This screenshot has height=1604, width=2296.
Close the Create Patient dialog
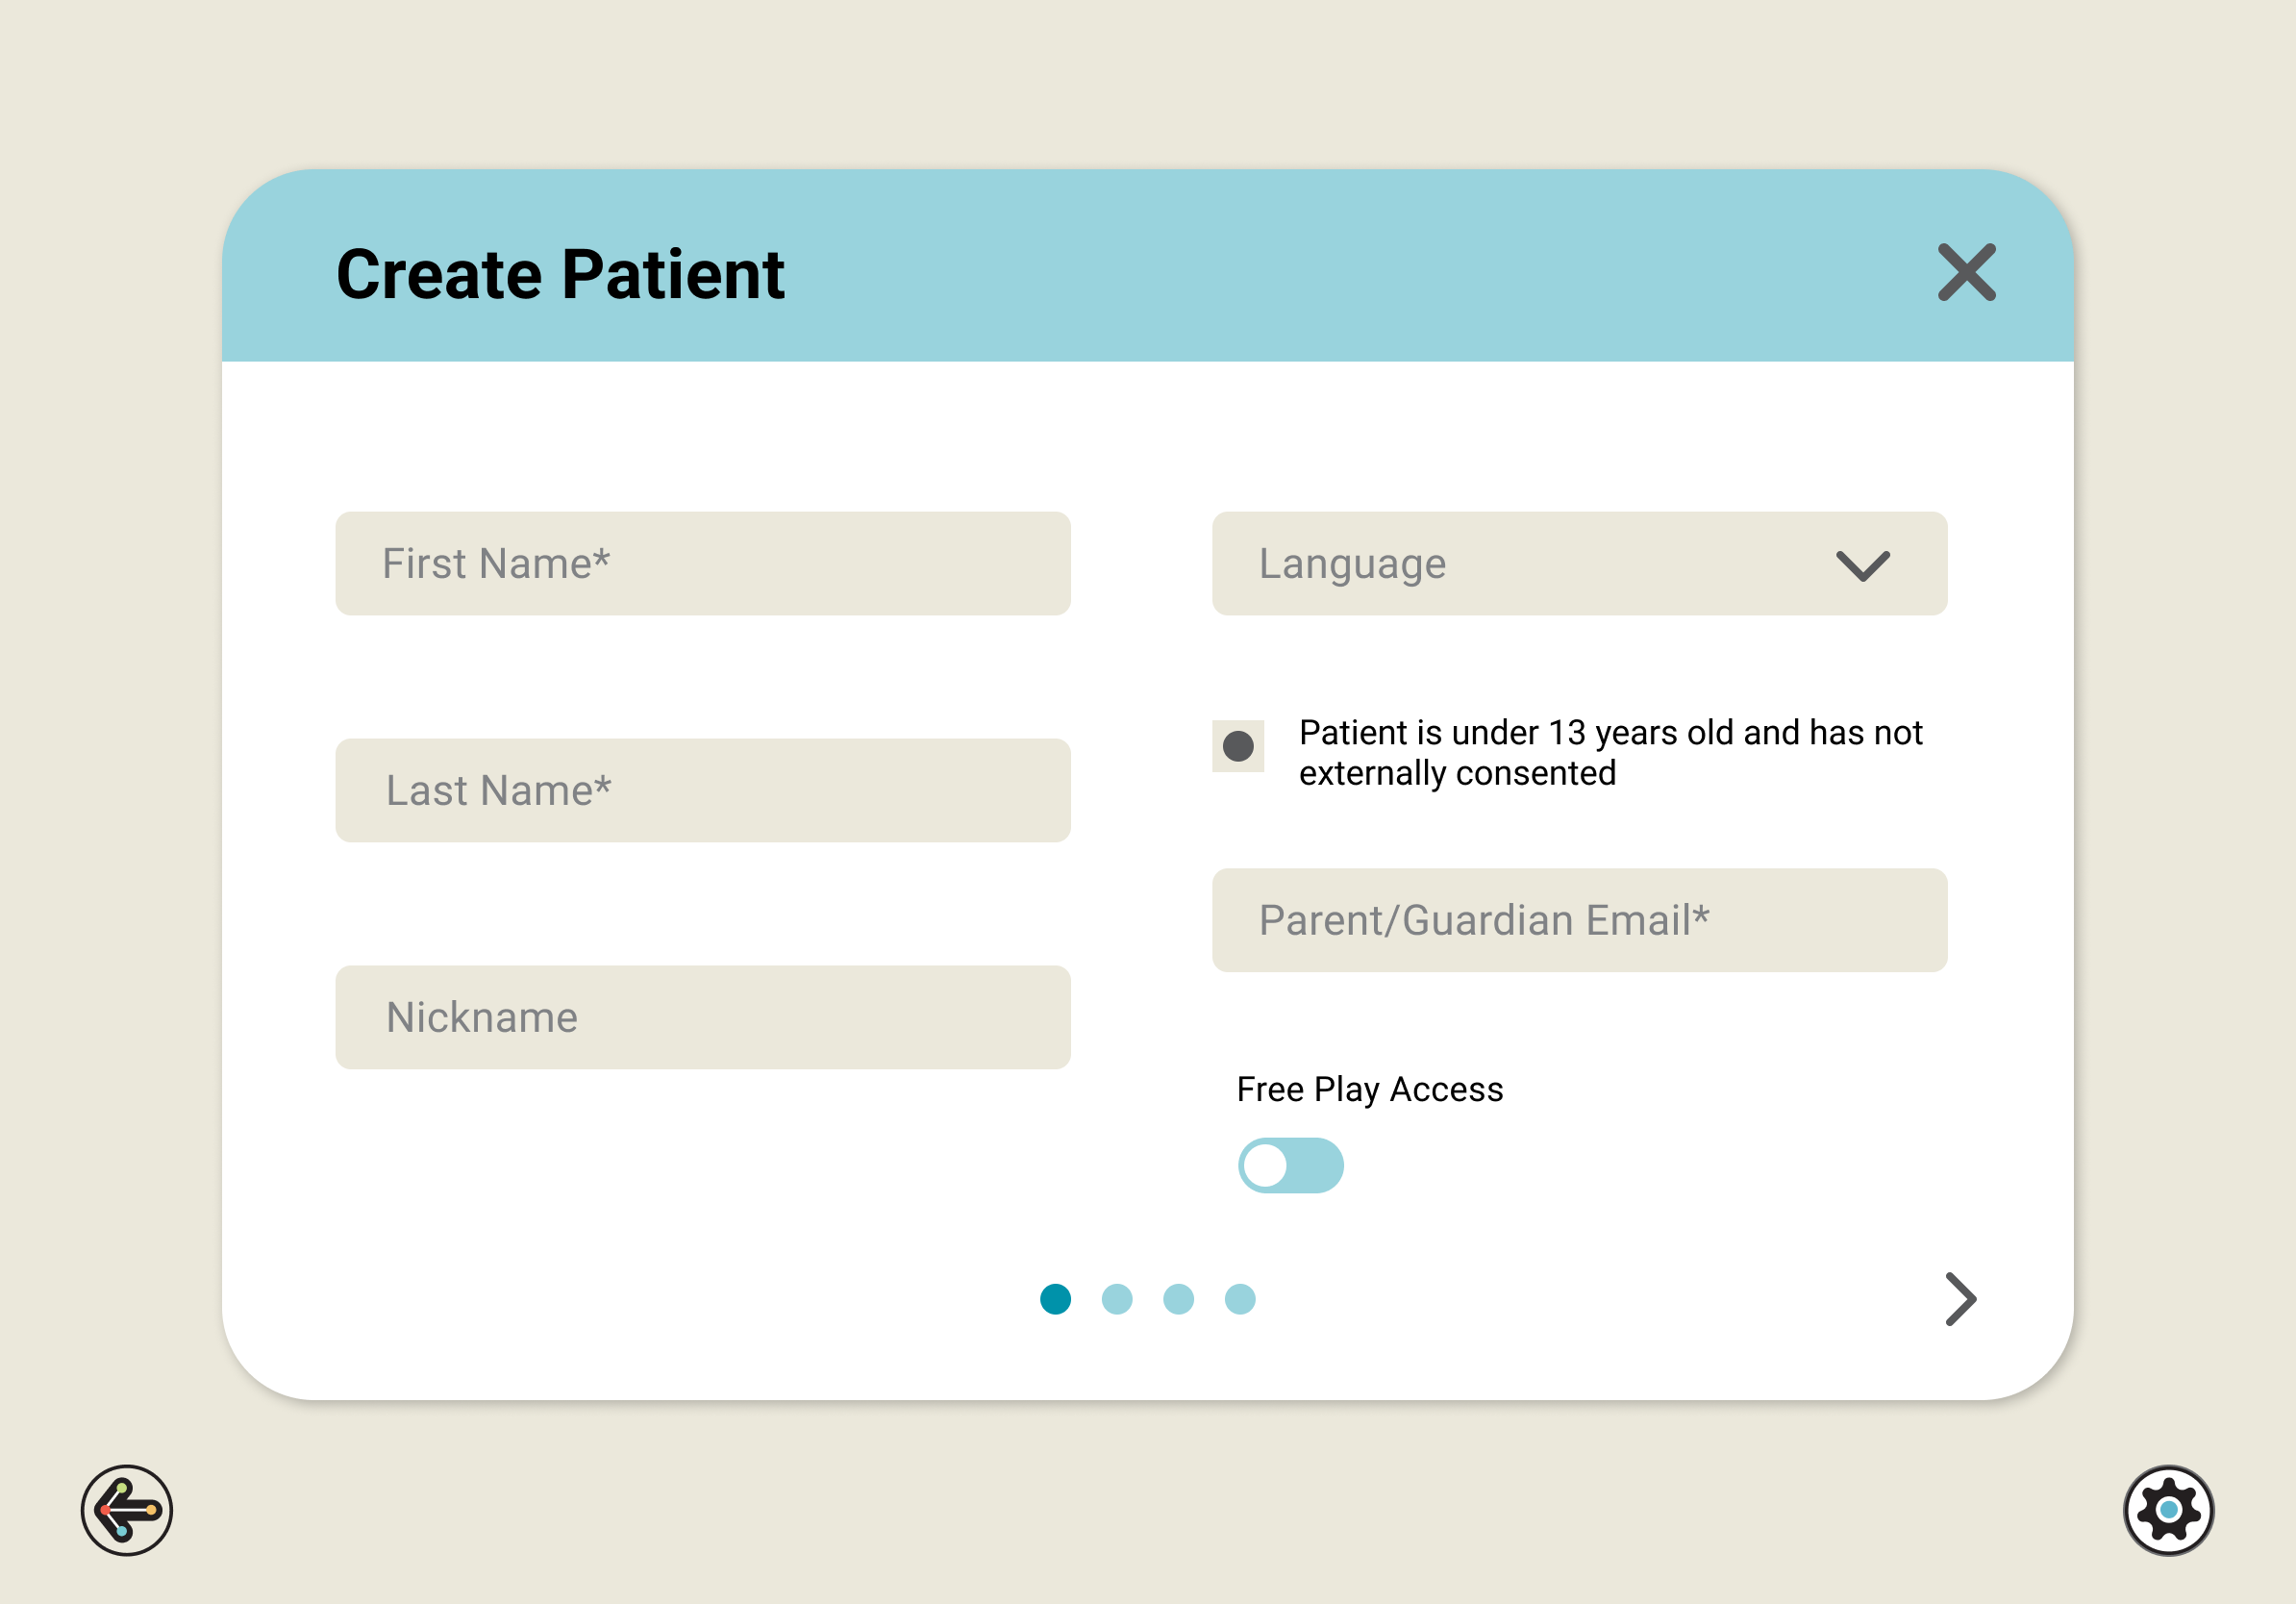coord(1966,272)
